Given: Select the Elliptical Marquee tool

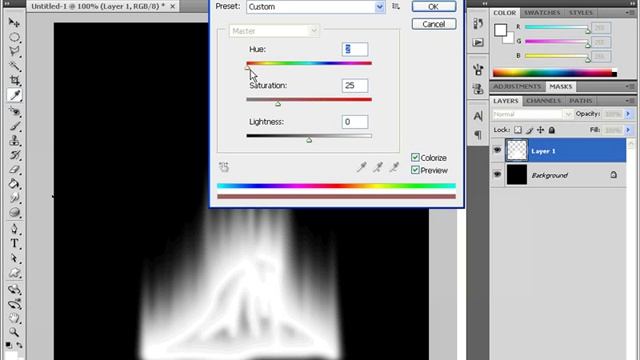Looking at the screenshot, I should click(x=14, y=38).
